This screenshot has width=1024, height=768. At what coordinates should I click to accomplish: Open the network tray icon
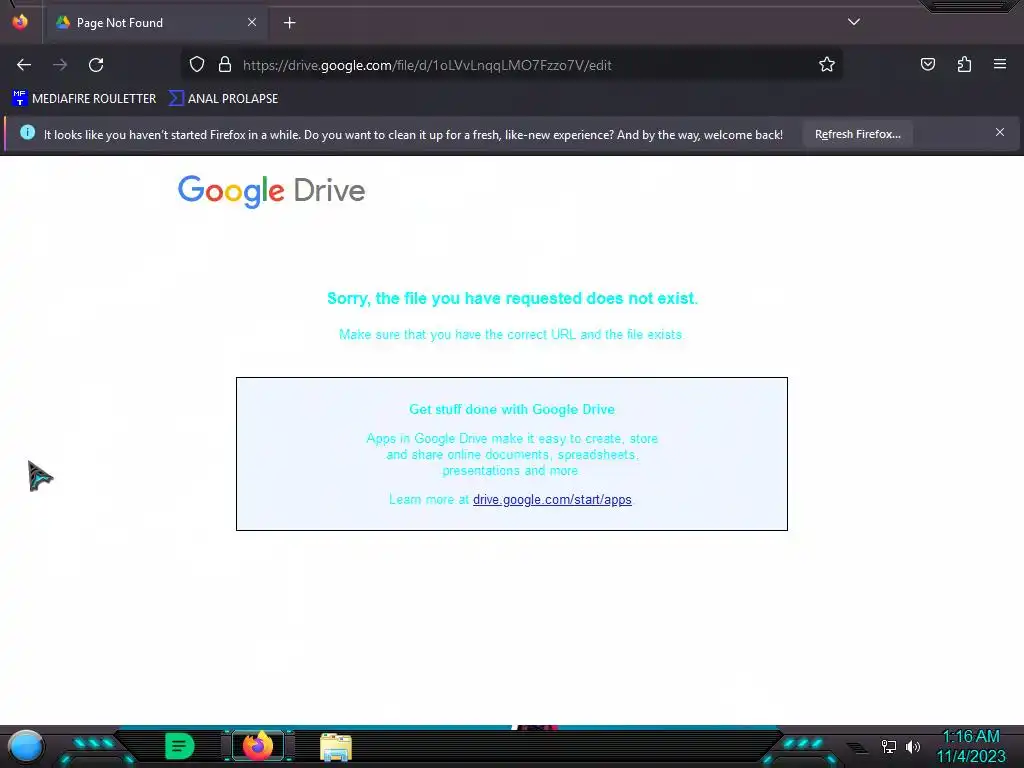tap(889, 746)
